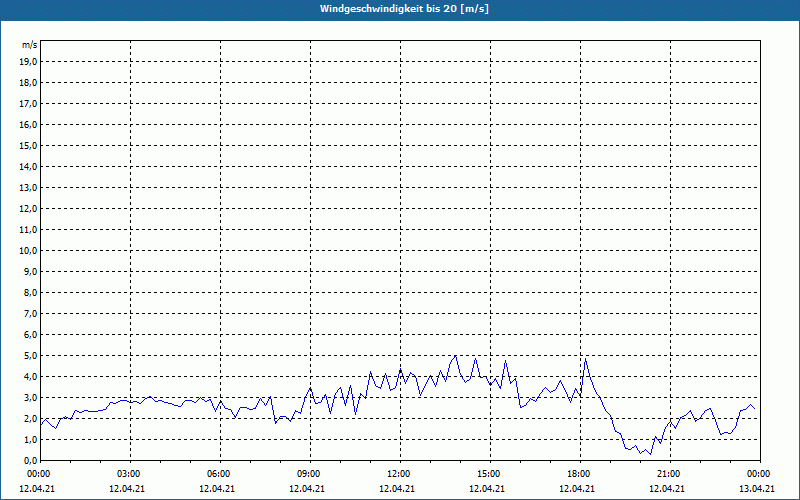Click the 18:00 time label
Viewport: 800px width, 500px height.
(x=580, y=474)
